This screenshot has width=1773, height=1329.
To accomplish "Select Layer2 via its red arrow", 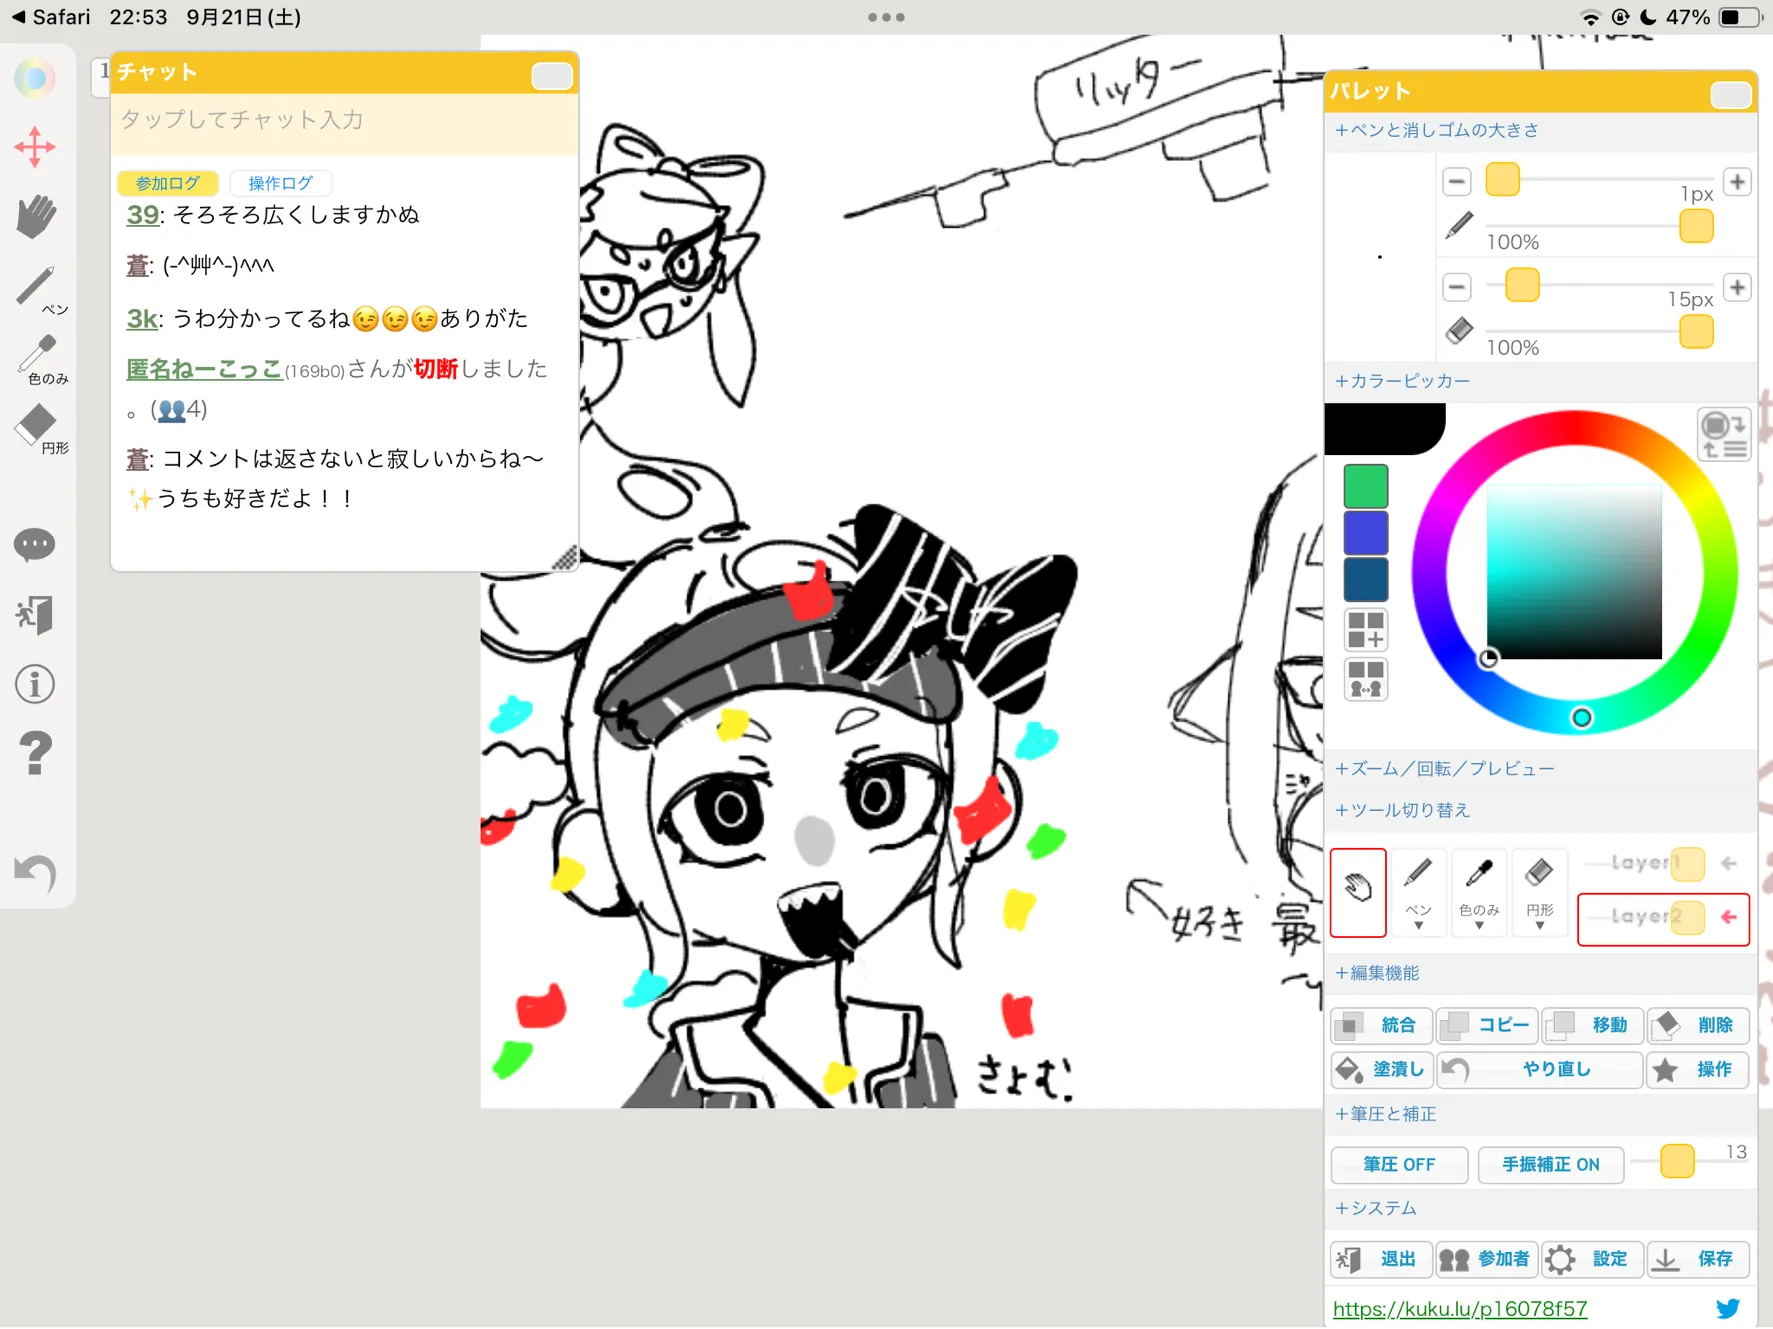I will pos(1729,917).
